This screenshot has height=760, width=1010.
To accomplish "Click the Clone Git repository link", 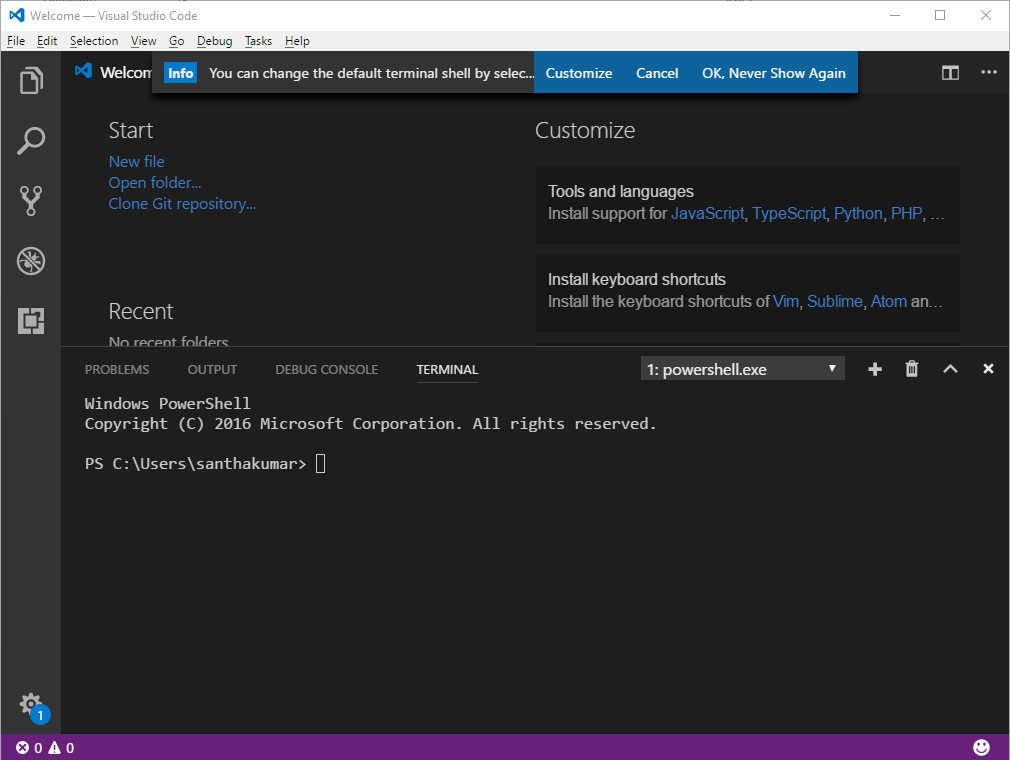I will [x=182, y=203].
